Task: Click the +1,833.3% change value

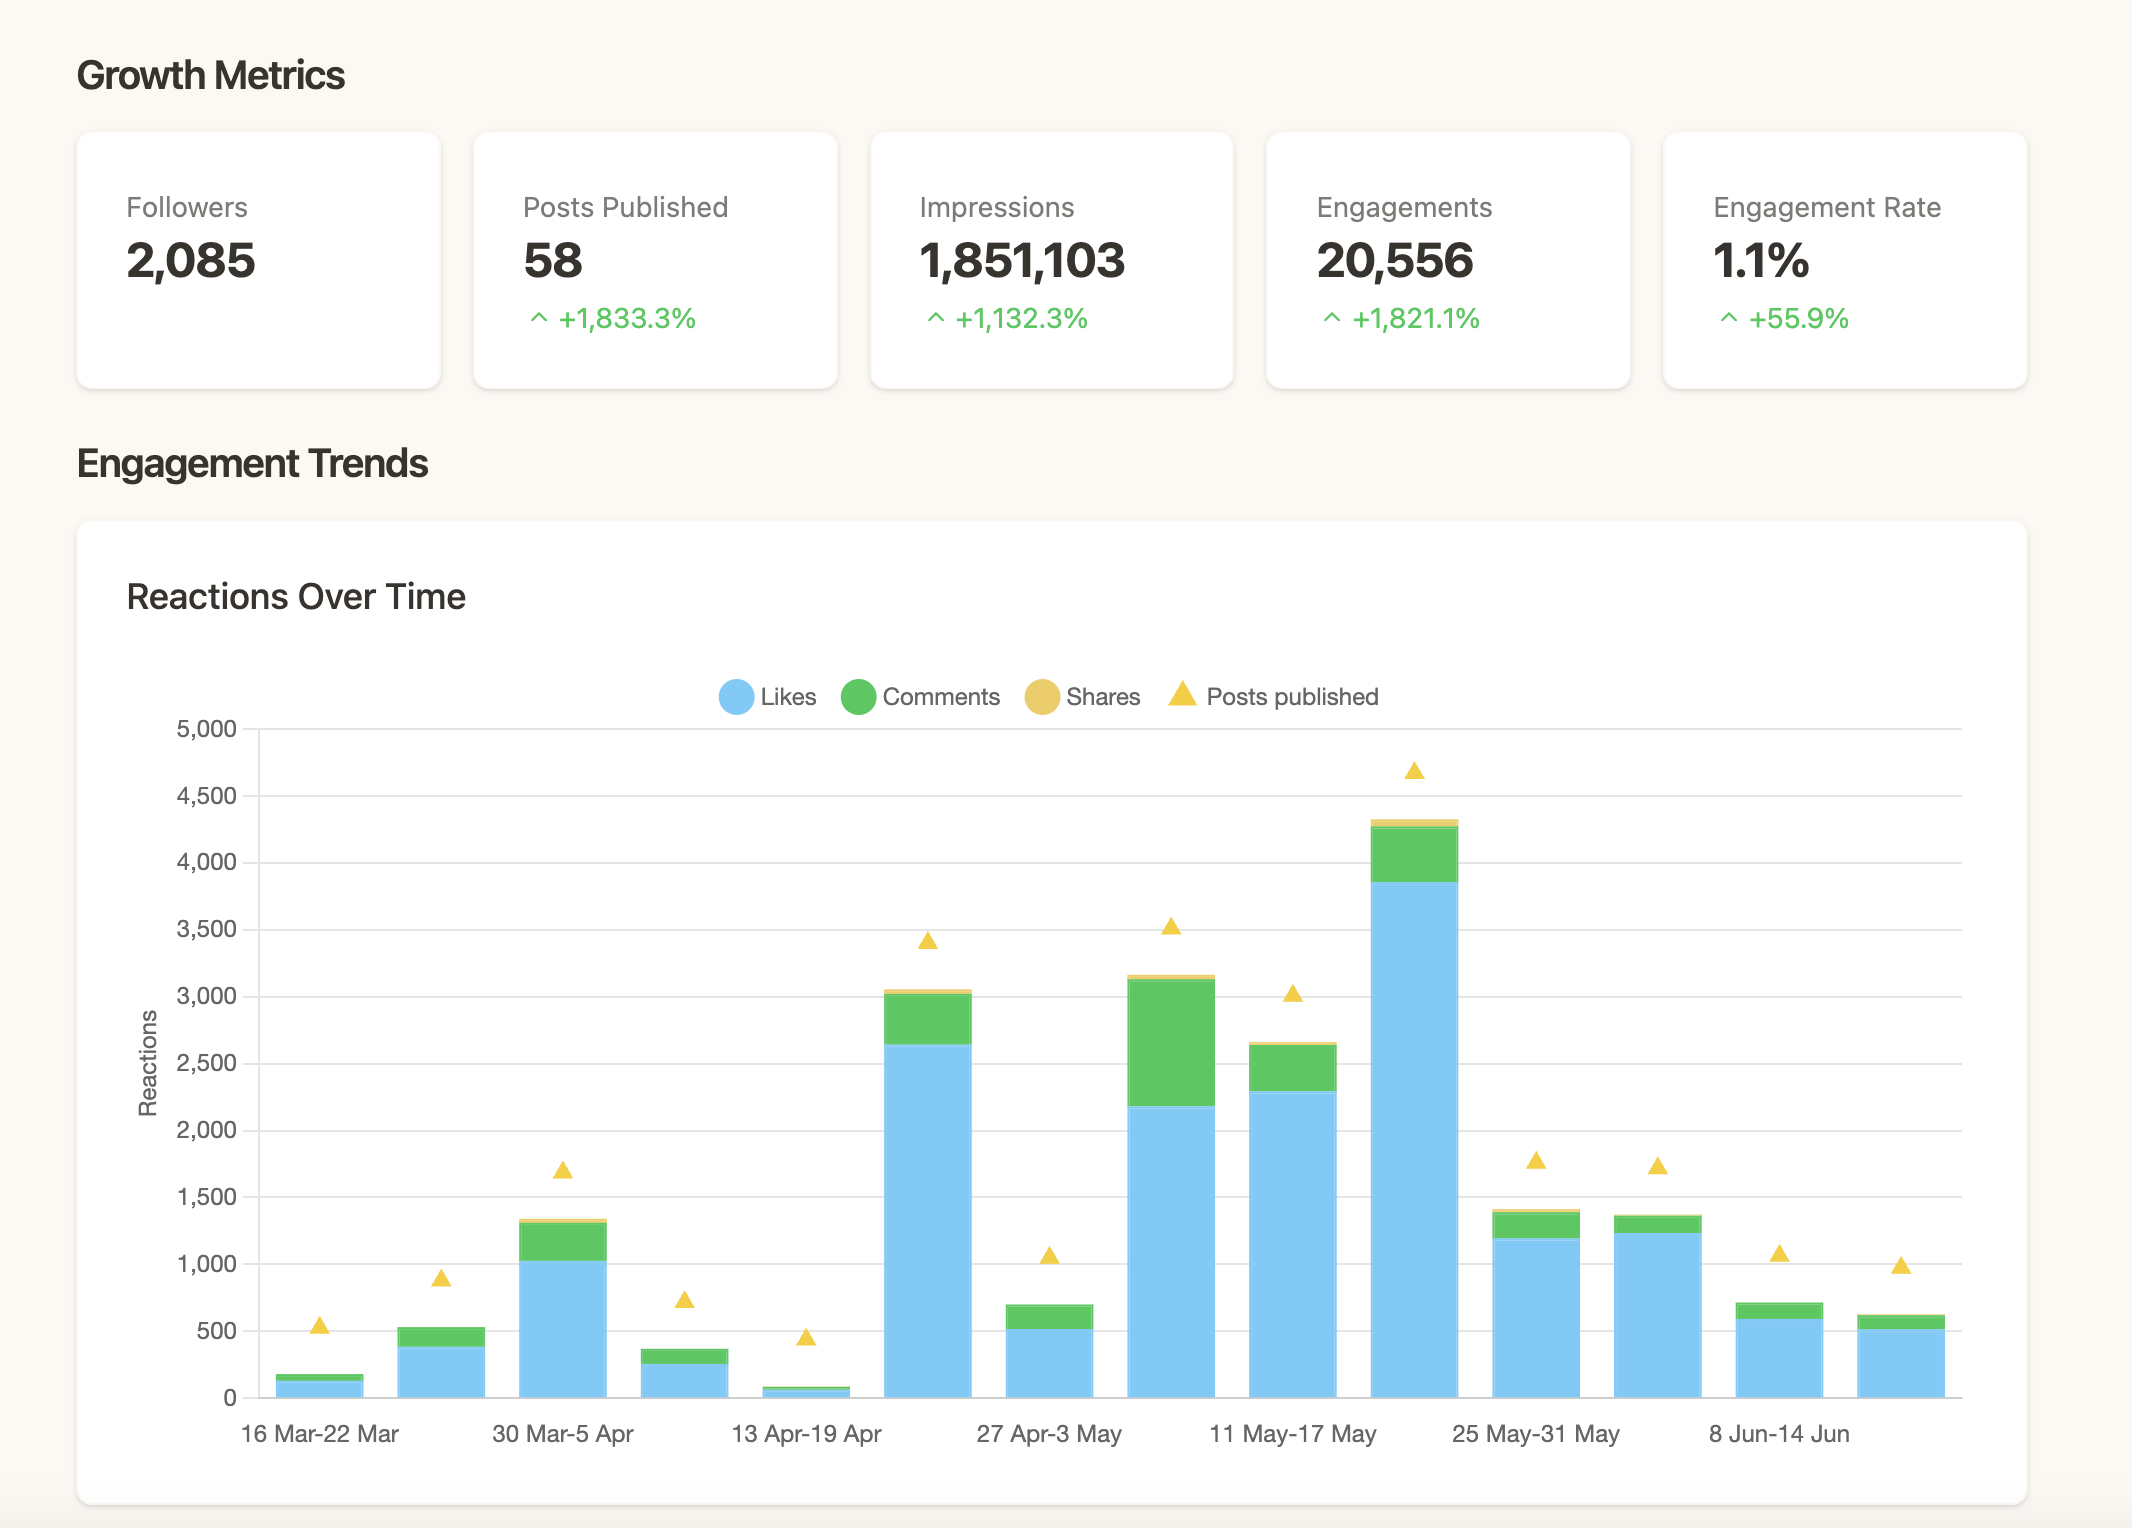Action: pos(627,319)
